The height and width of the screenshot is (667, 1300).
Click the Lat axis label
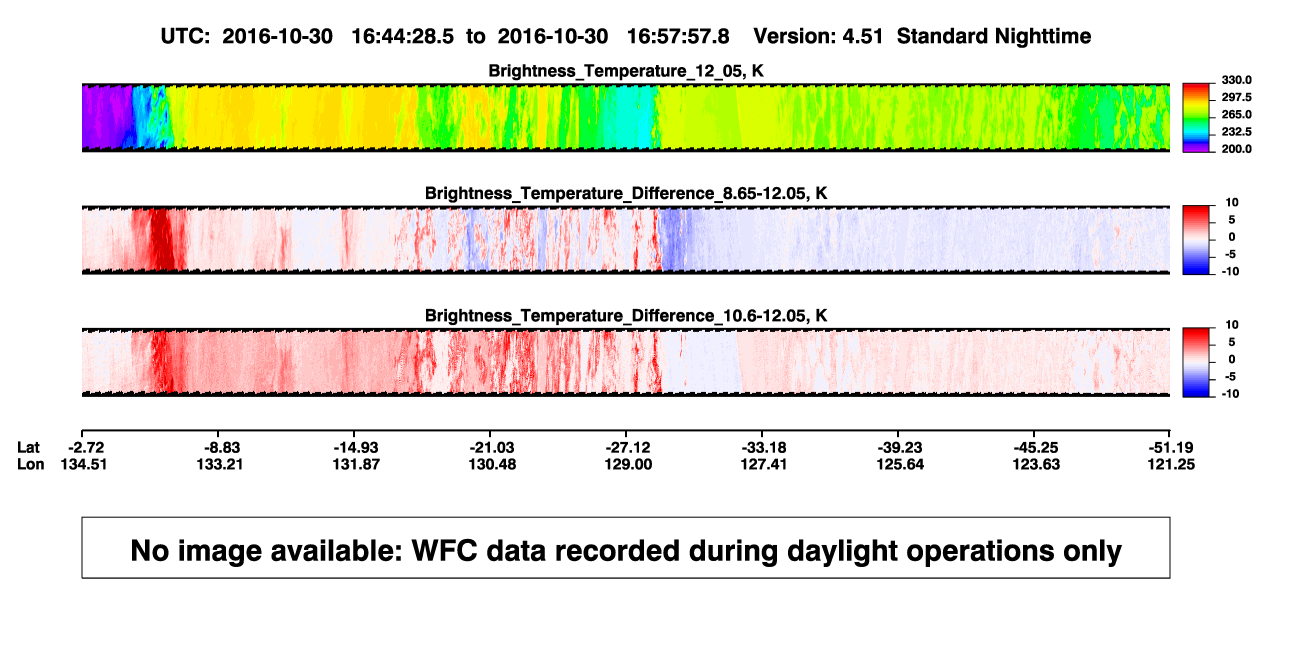point(27,447)
